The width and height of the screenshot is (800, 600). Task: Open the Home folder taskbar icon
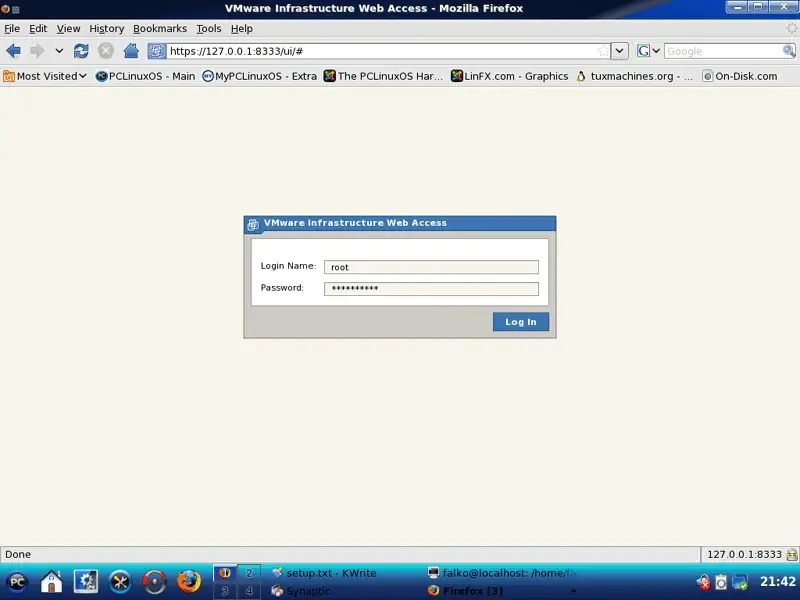[x=52, y=582]
